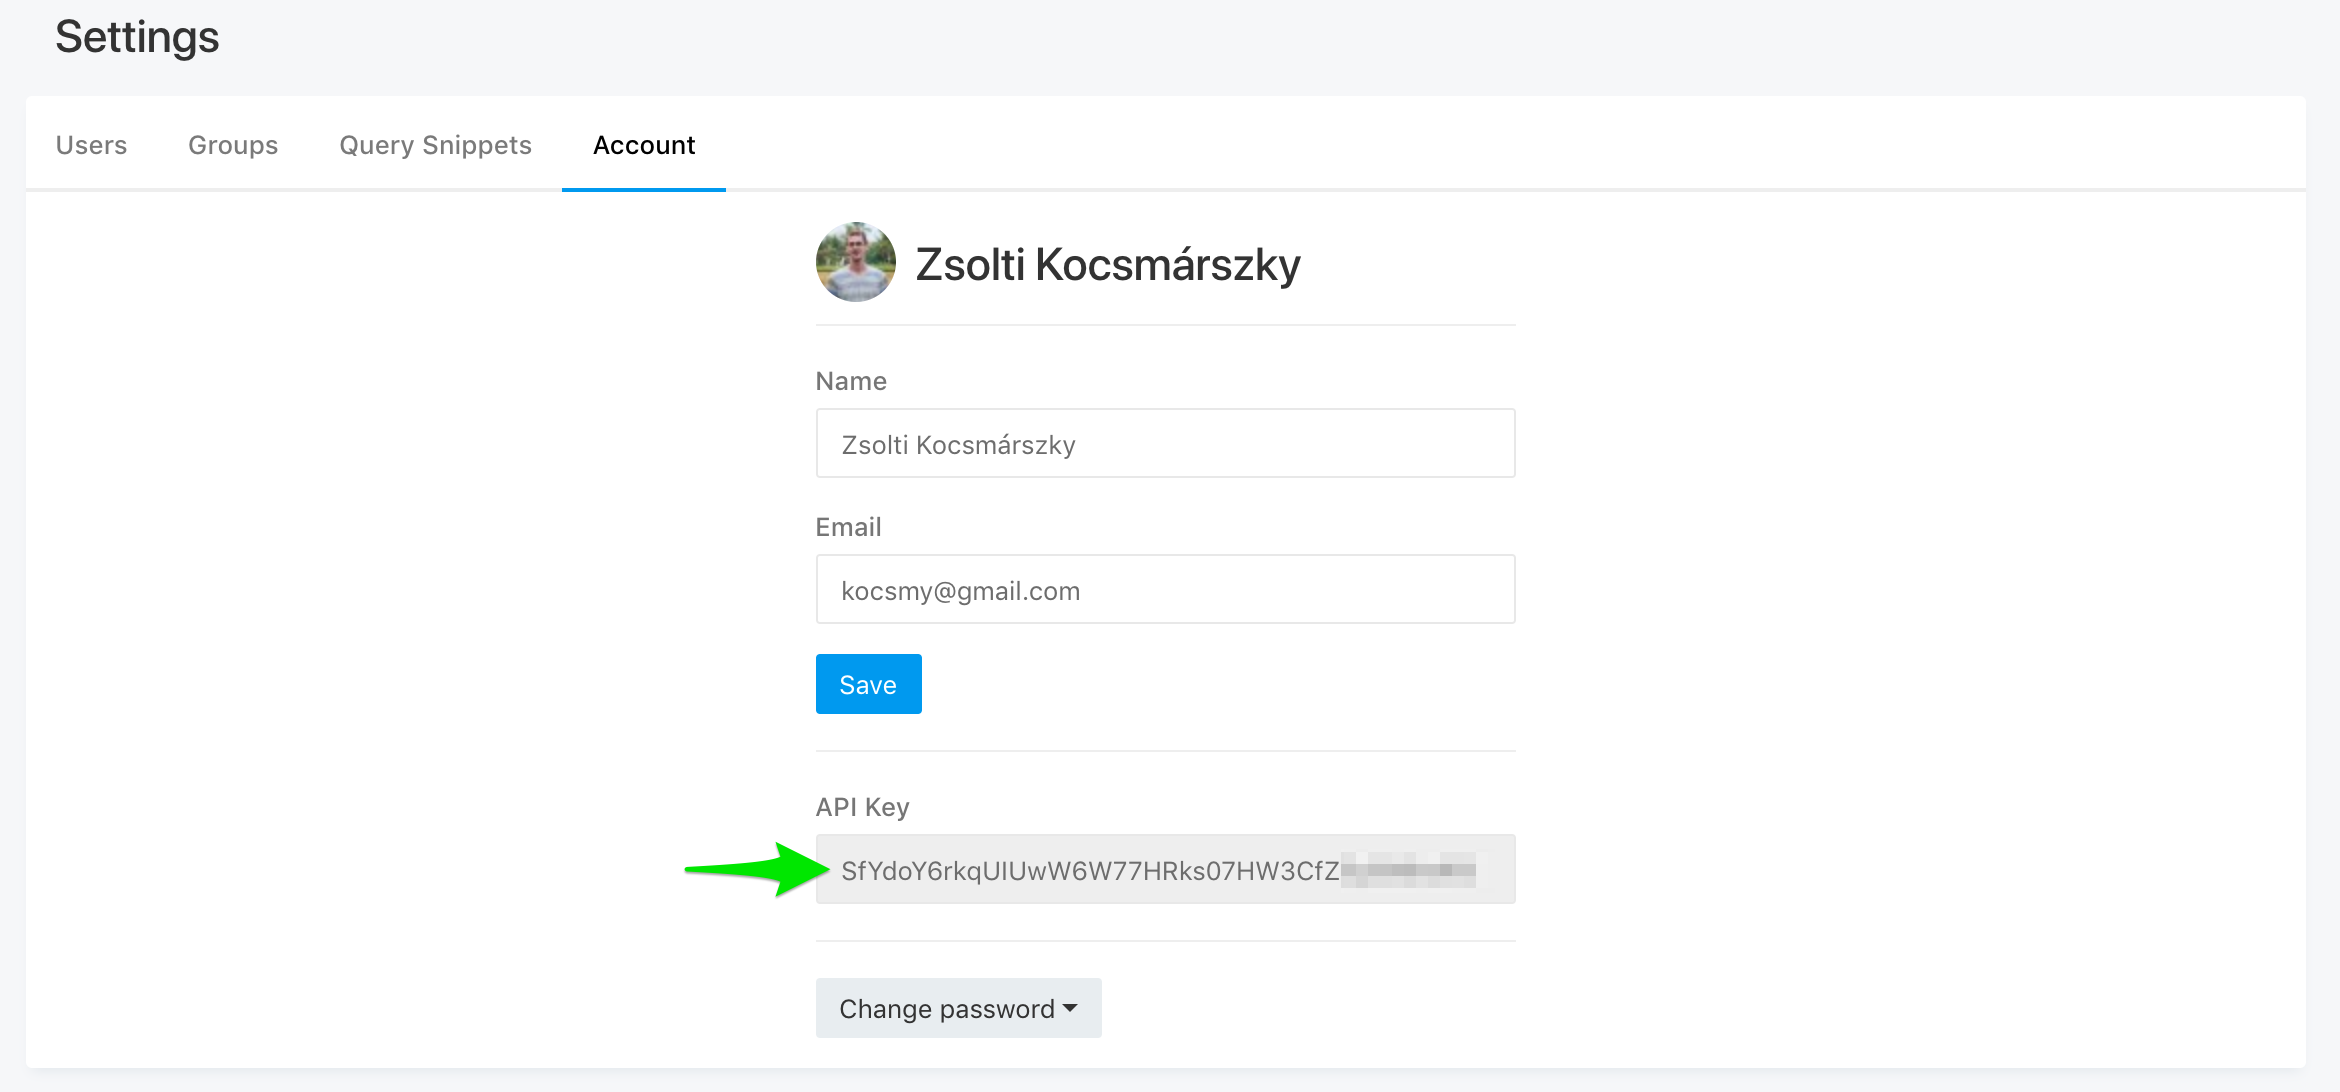
Task: Switch to the Groups tab
Action: (x=233, y=145)
